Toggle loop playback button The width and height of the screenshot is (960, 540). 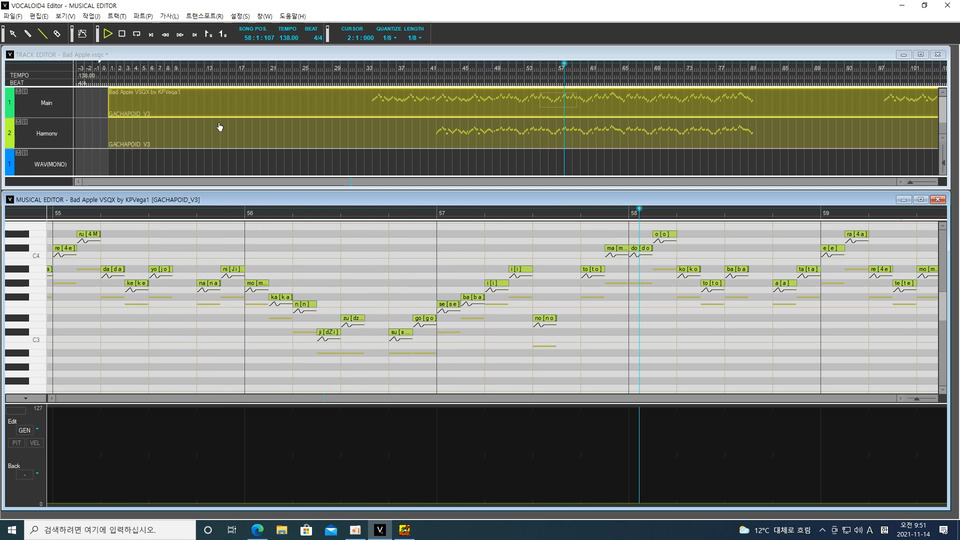(136, 33)
